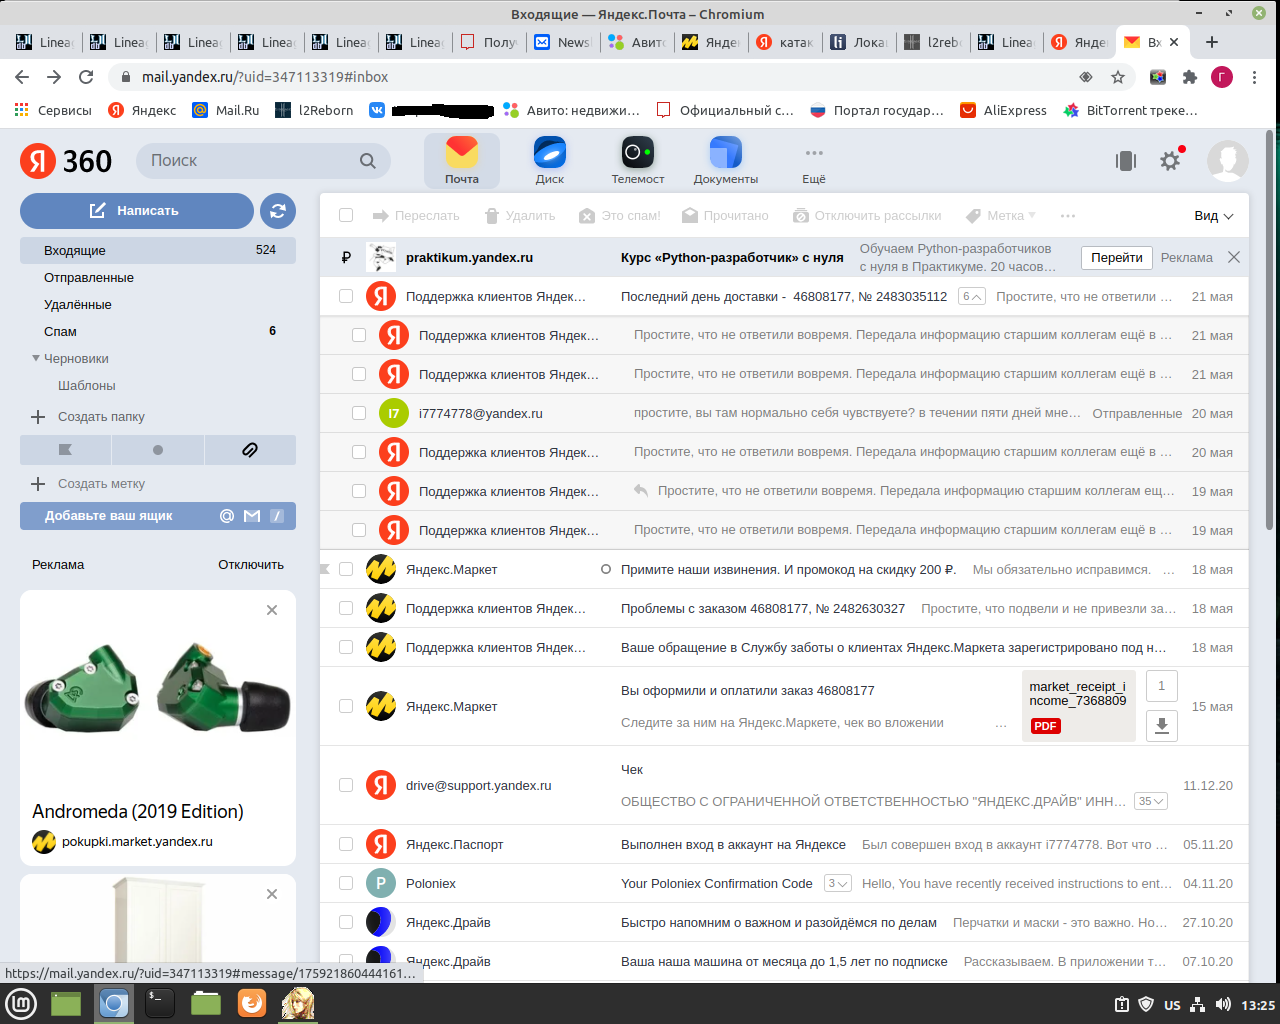Open the Chromium three-dot menu

pos(1254,77)
